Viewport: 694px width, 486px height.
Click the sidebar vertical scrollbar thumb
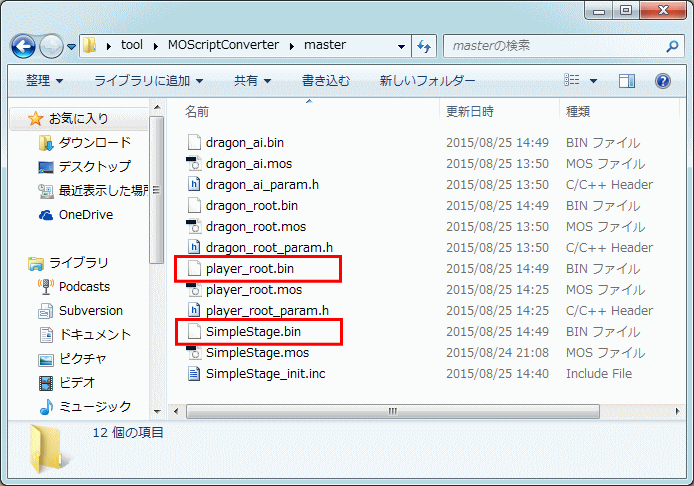[x=157, y=190]
